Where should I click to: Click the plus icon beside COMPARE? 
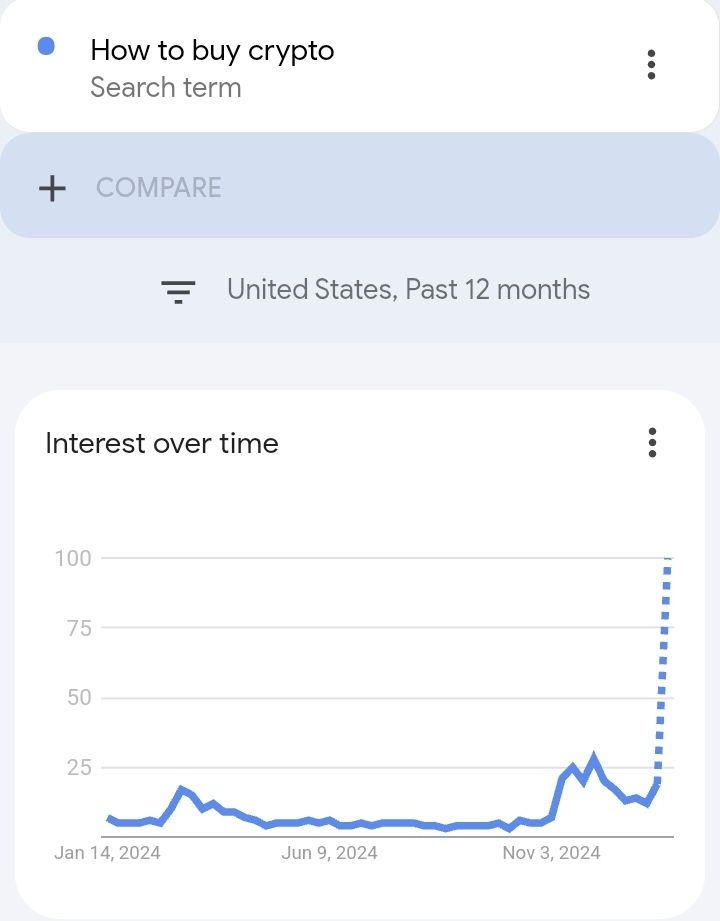[52, 189]
